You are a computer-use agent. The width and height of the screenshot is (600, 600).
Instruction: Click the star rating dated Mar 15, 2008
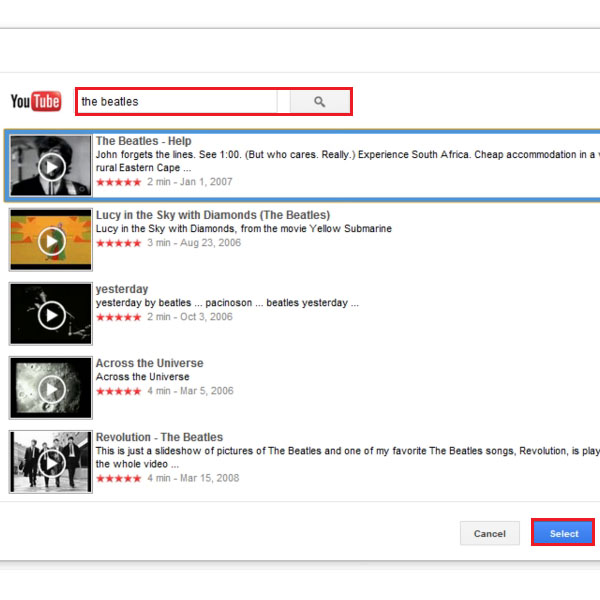click(x=119, y=478)
